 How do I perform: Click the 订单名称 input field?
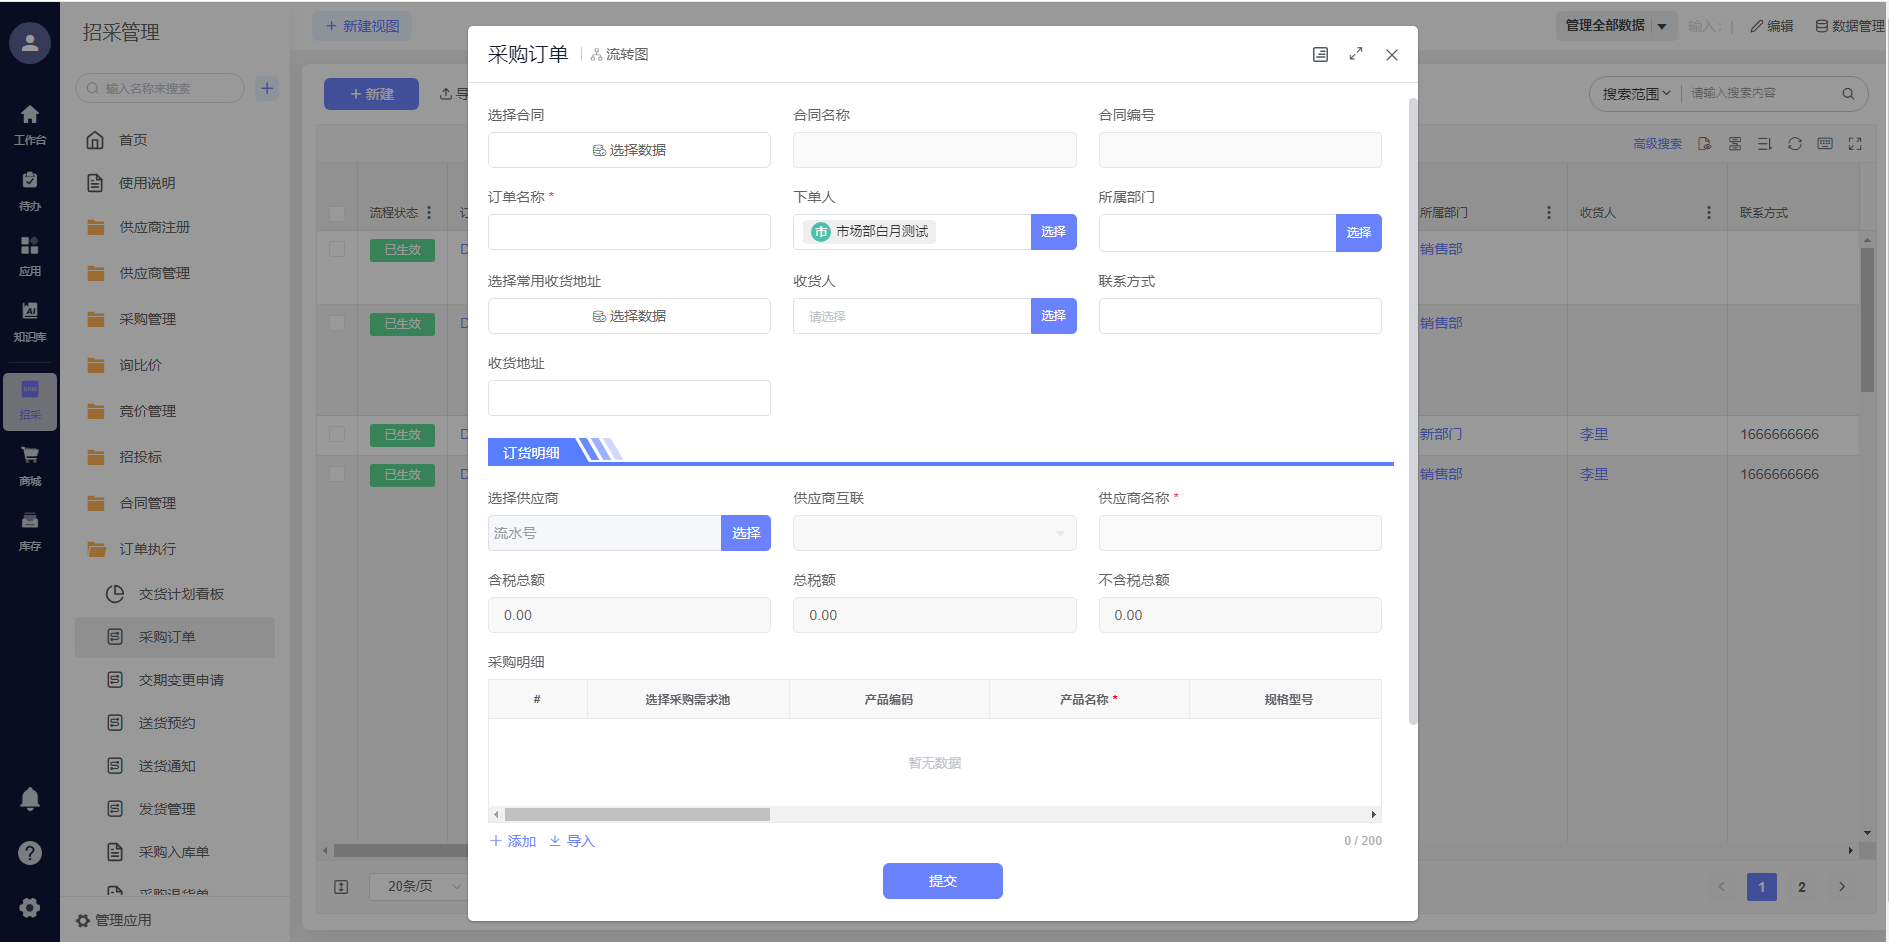(629, 232)
